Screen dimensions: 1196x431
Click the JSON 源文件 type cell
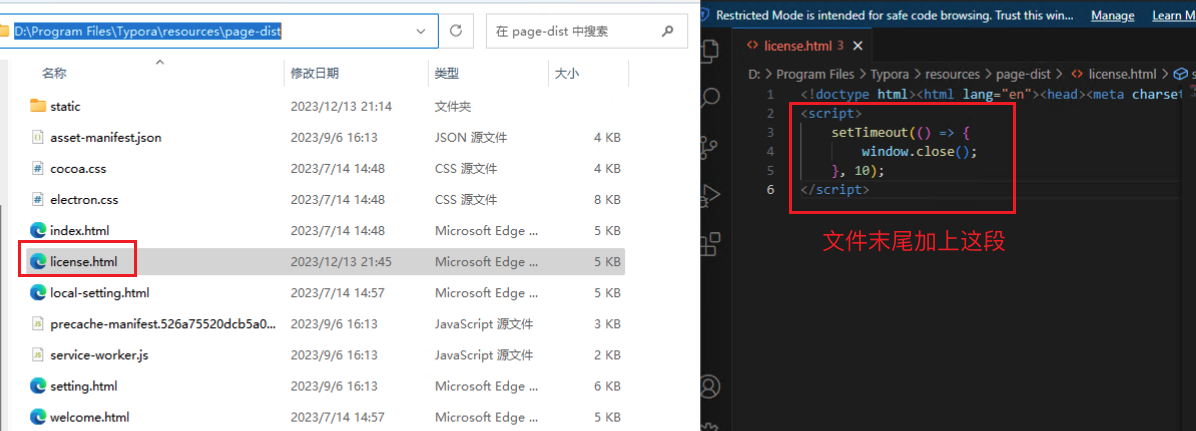(471, 137)
